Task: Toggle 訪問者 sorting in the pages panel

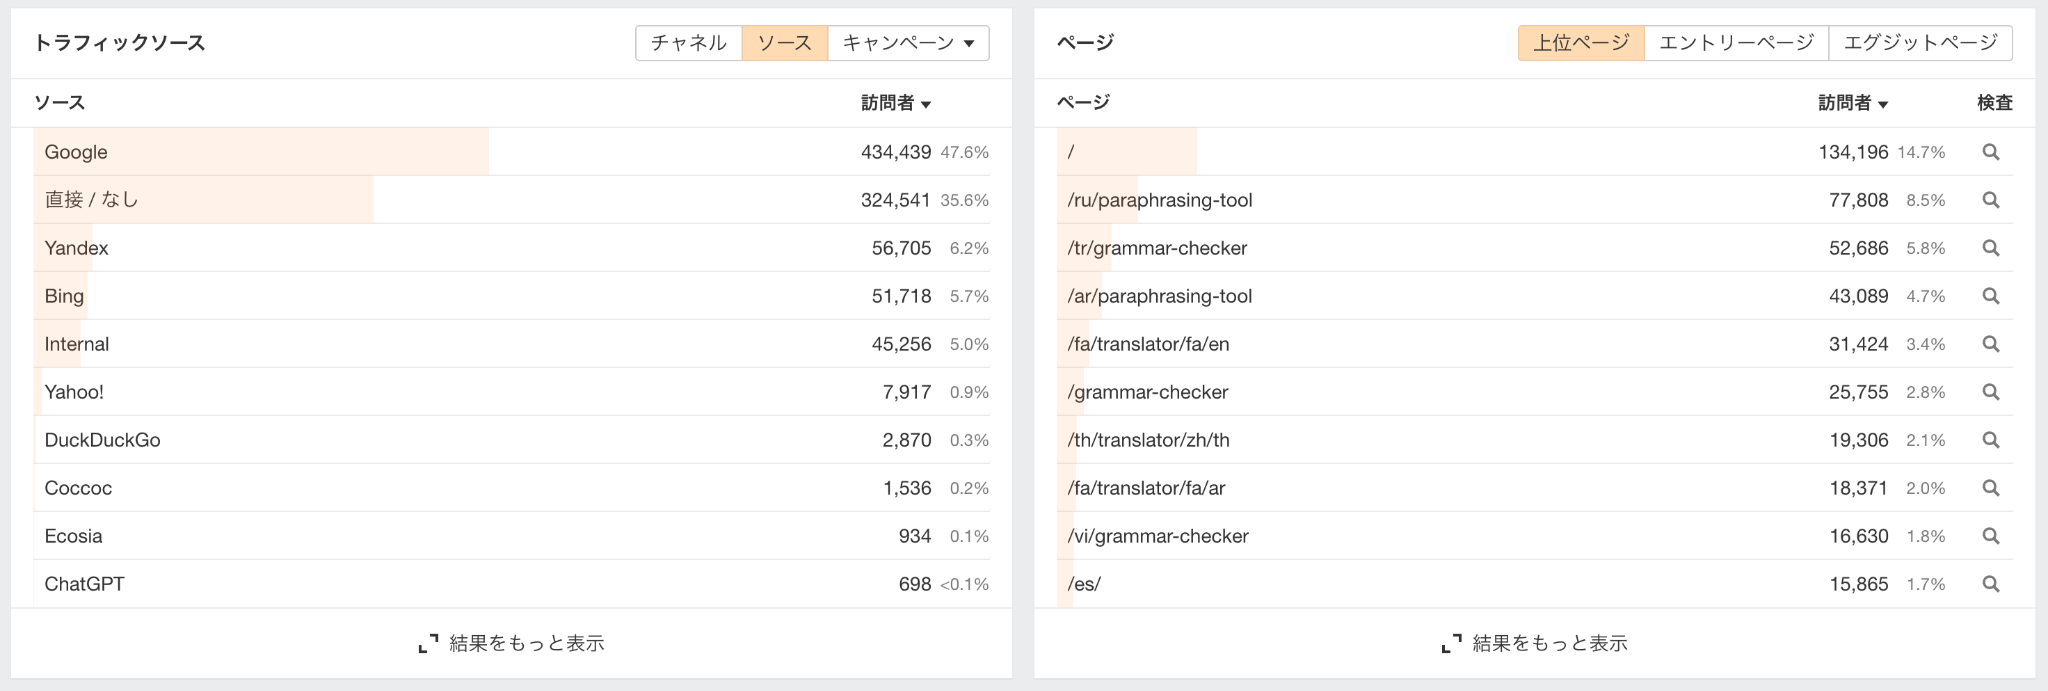Action: click(1853, 102)
